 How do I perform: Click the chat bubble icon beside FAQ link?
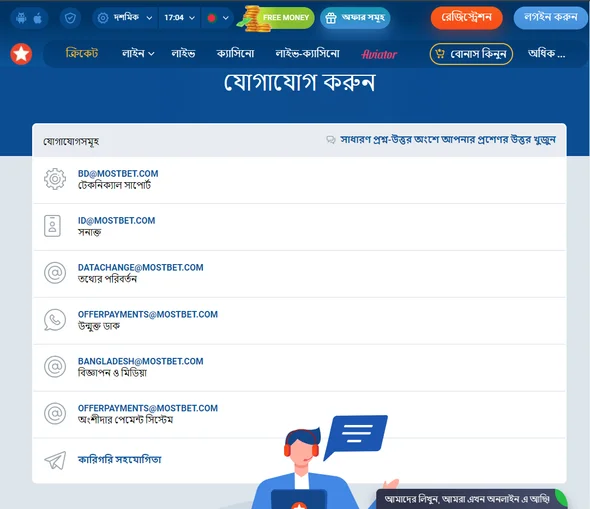point(331,140)
